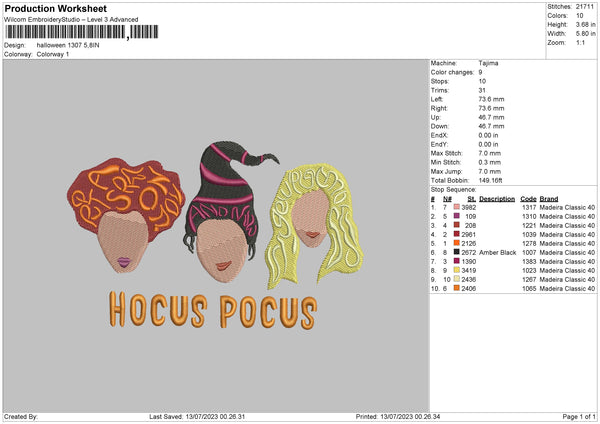
Task: Pick the orange swatch next to 2406
Action: tap(457, 288)
